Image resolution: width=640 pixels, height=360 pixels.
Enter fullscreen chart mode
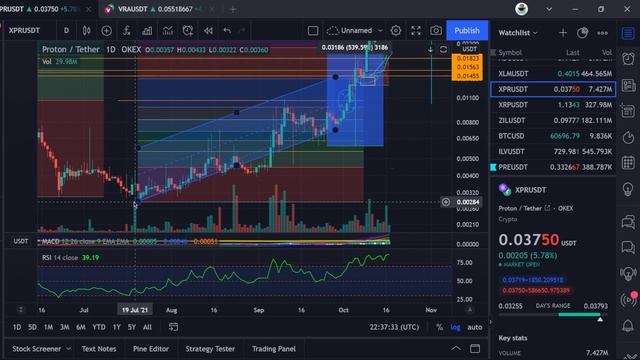pyautogui.click(x=416, y=31)
